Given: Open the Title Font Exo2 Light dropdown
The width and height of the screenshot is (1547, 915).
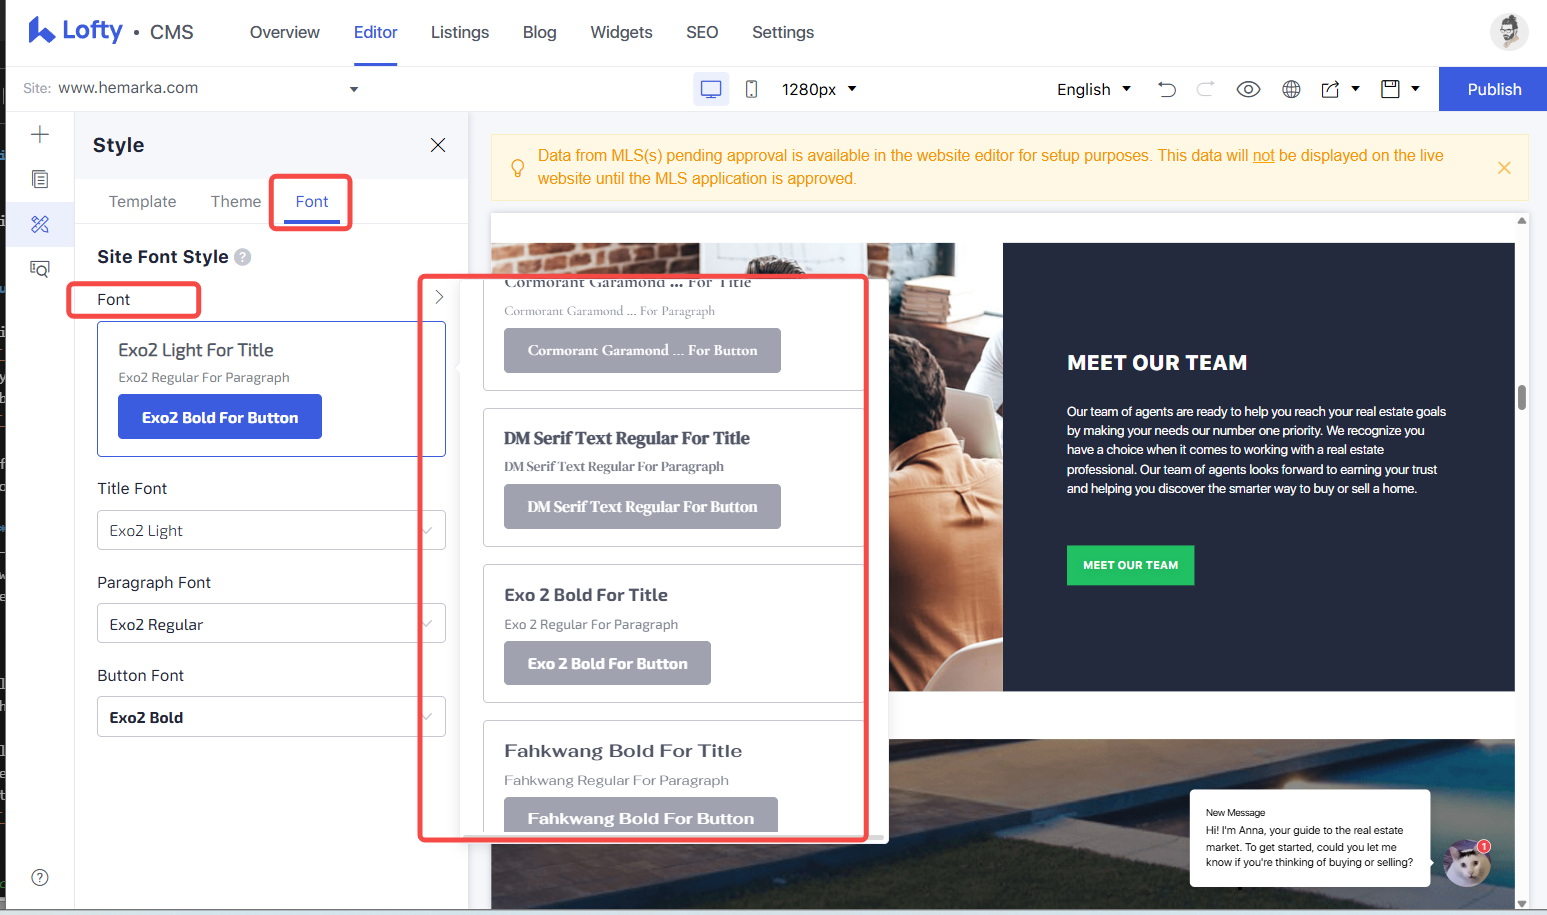Looking at the screenshot, I should pos(271,530).
